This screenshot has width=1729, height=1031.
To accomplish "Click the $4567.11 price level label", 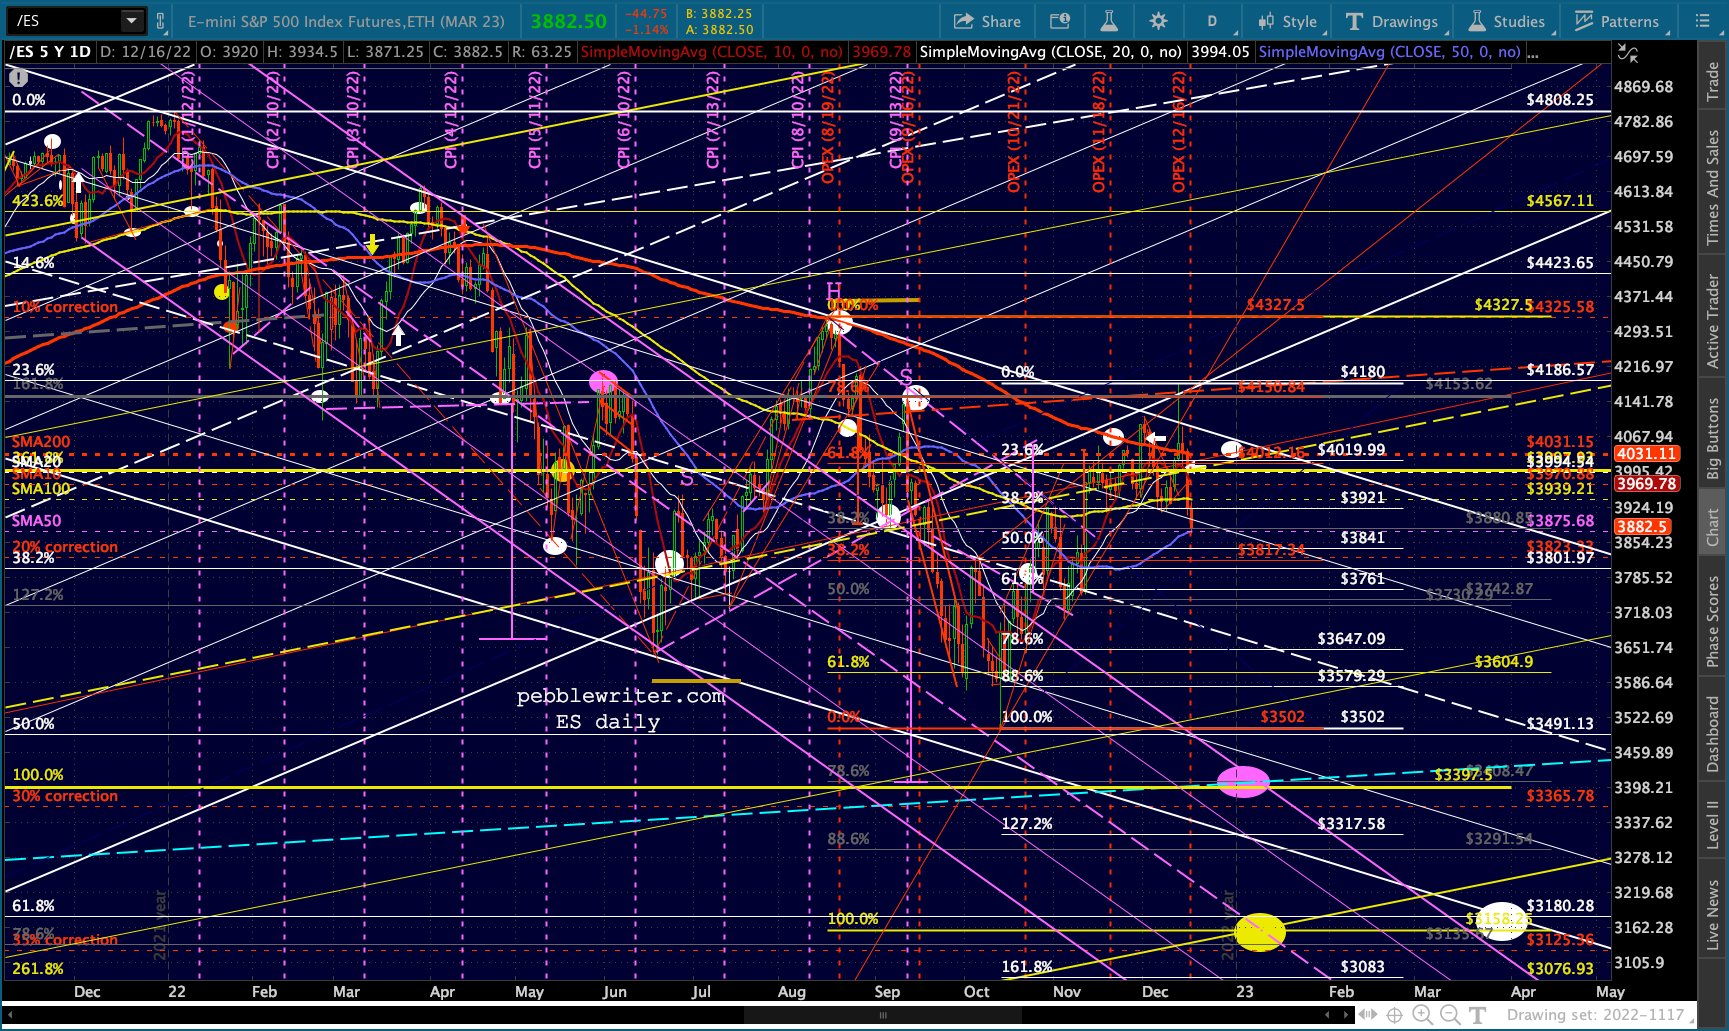I will click(1560, 201).
